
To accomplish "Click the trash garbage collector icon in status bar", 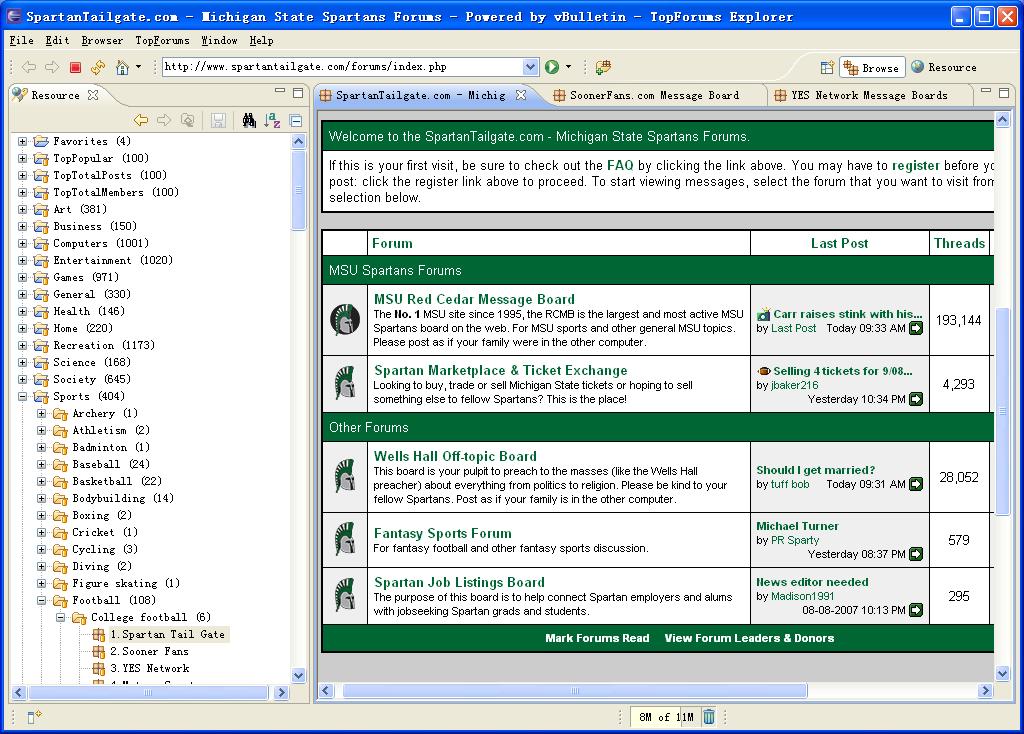I will point(709,717).
